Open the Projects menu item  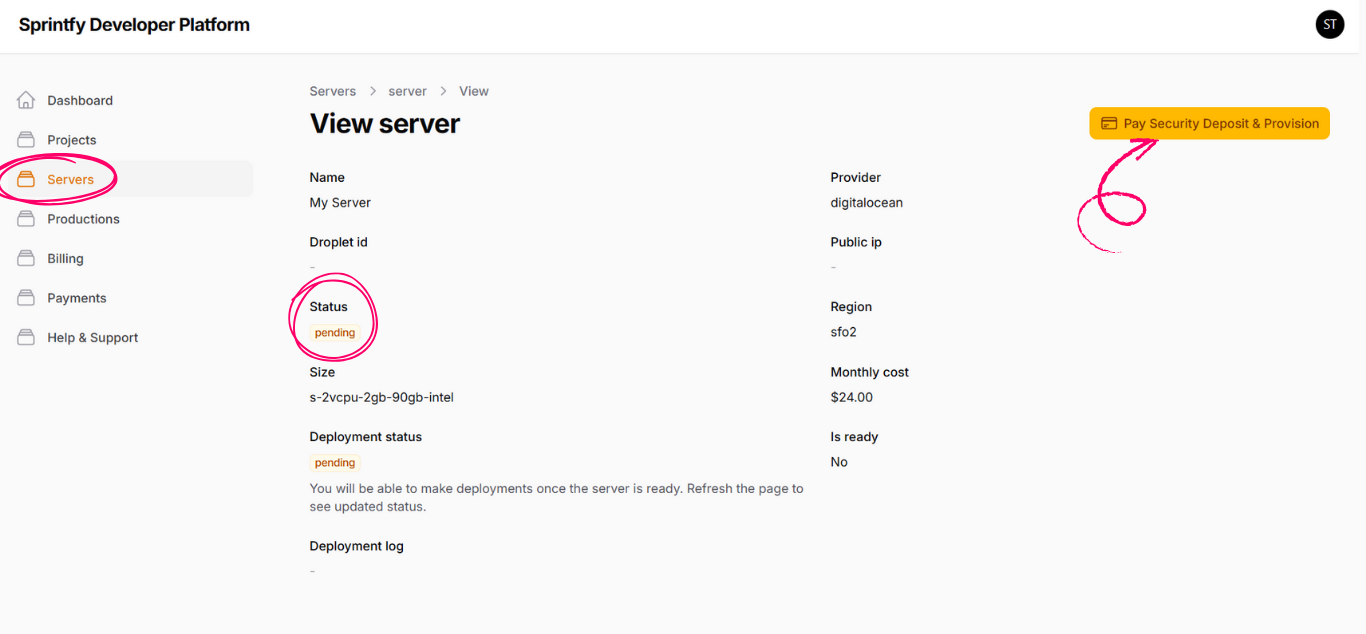pyautogui.click(x=72, y=140)
